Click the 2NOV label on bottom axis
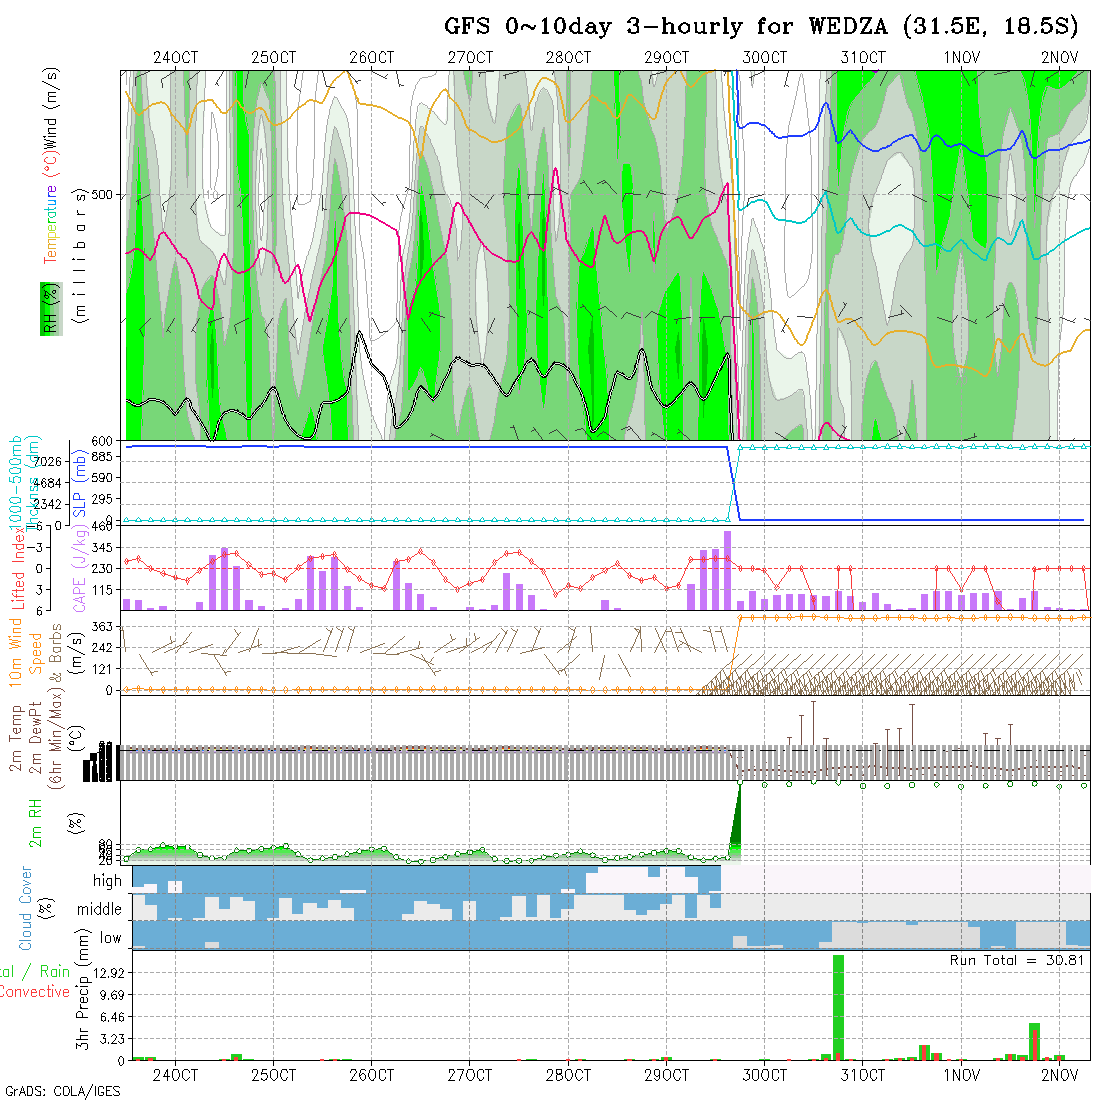Image resolution: width=1100 pixels, height=1100 pixels. pos(1059,1075)
